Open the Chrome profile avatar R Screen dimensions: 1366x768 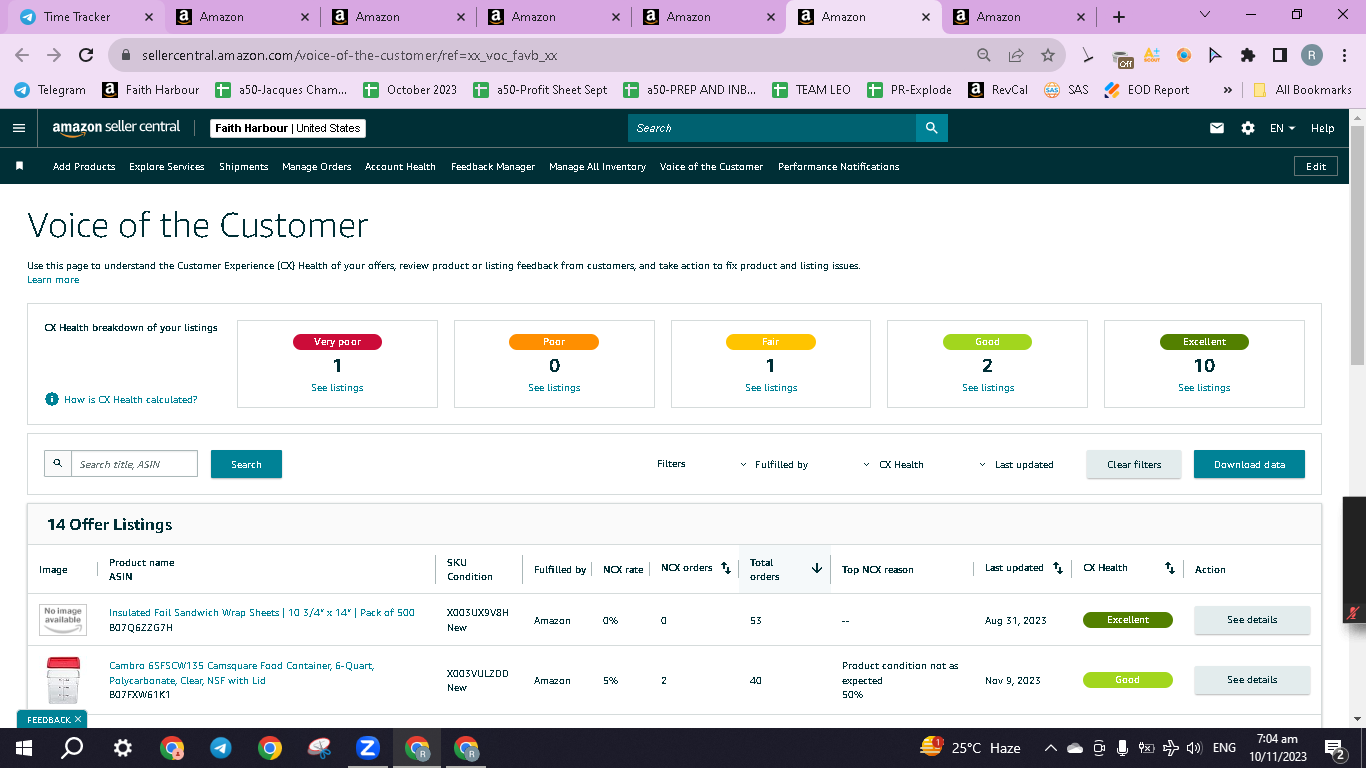point(1311,56)
